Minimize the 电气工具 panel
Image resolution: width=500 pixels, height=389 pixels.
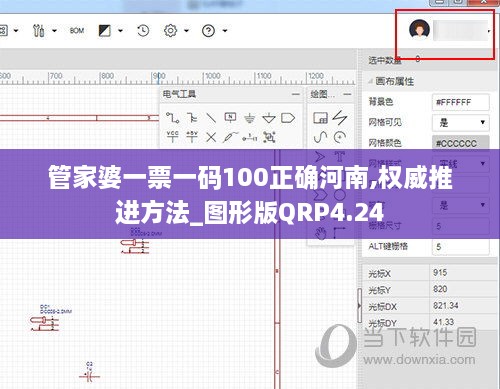click(296, 94)
